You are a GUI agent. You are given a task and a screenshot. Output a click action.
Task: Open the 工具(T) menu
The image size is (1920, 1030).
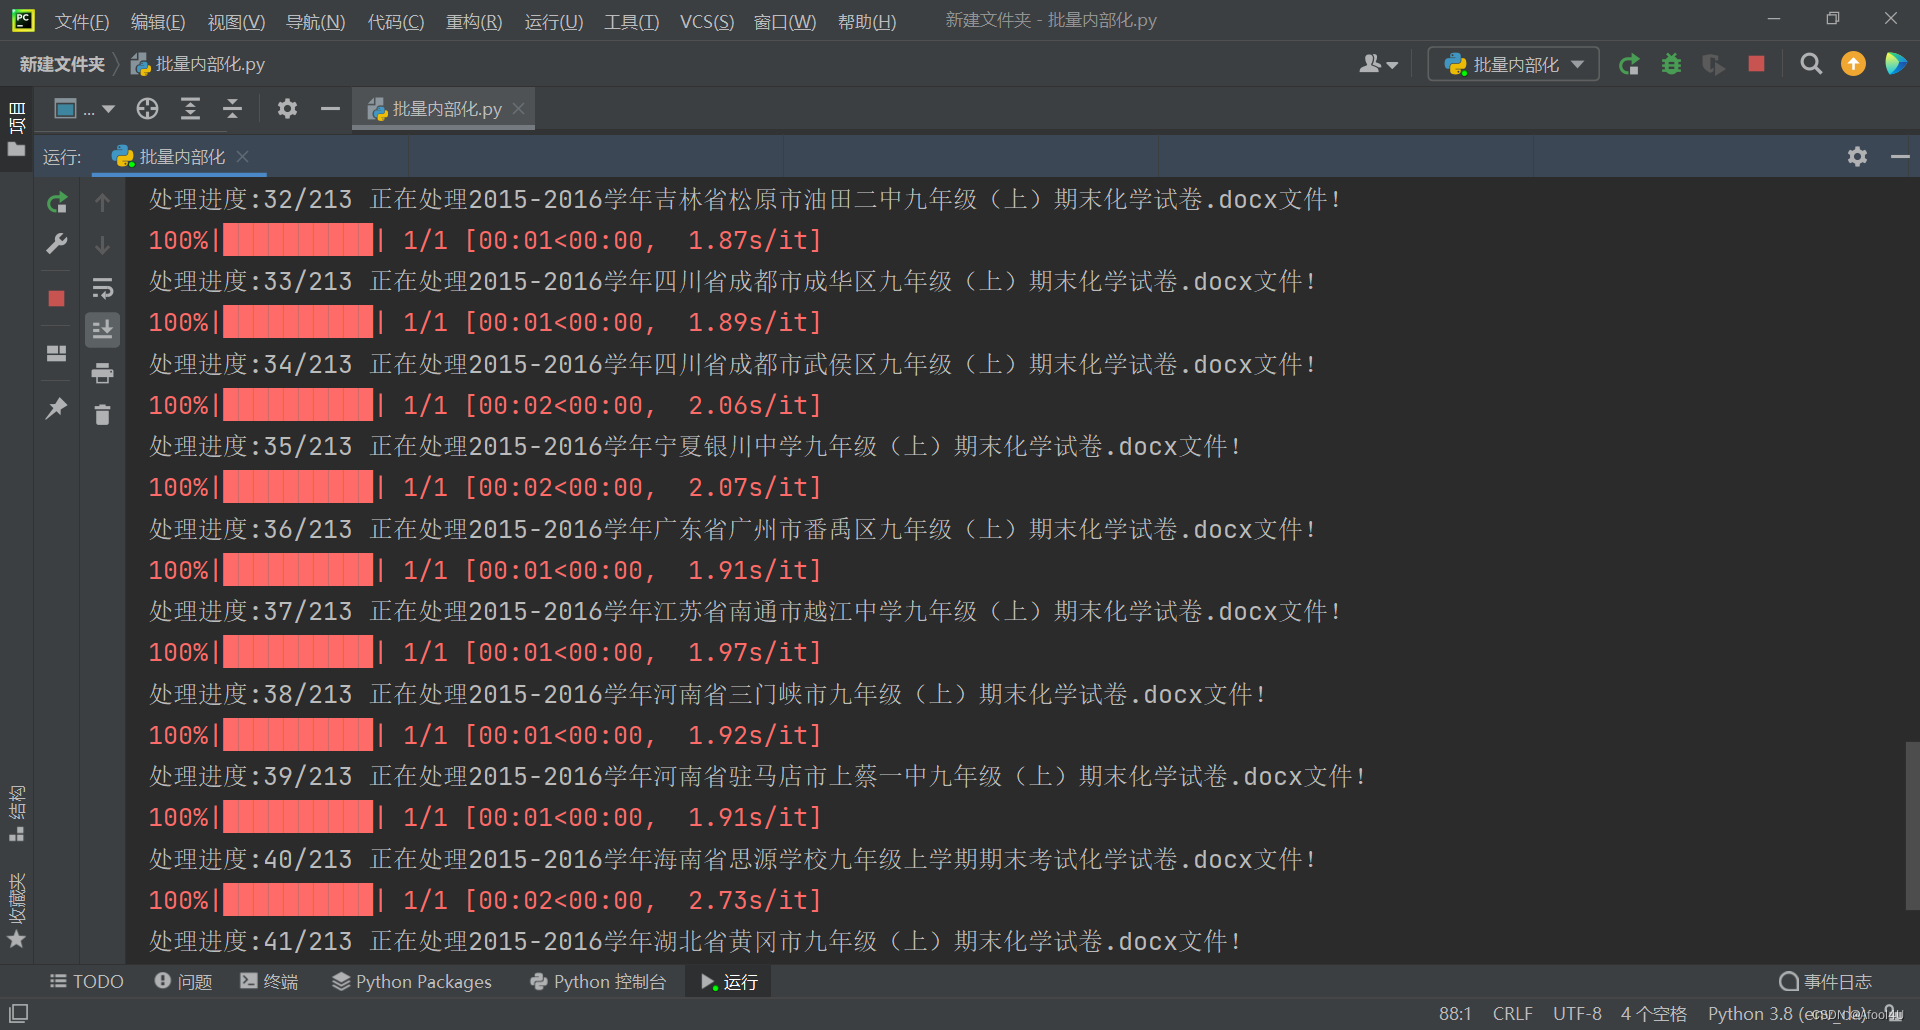(631, 22)
